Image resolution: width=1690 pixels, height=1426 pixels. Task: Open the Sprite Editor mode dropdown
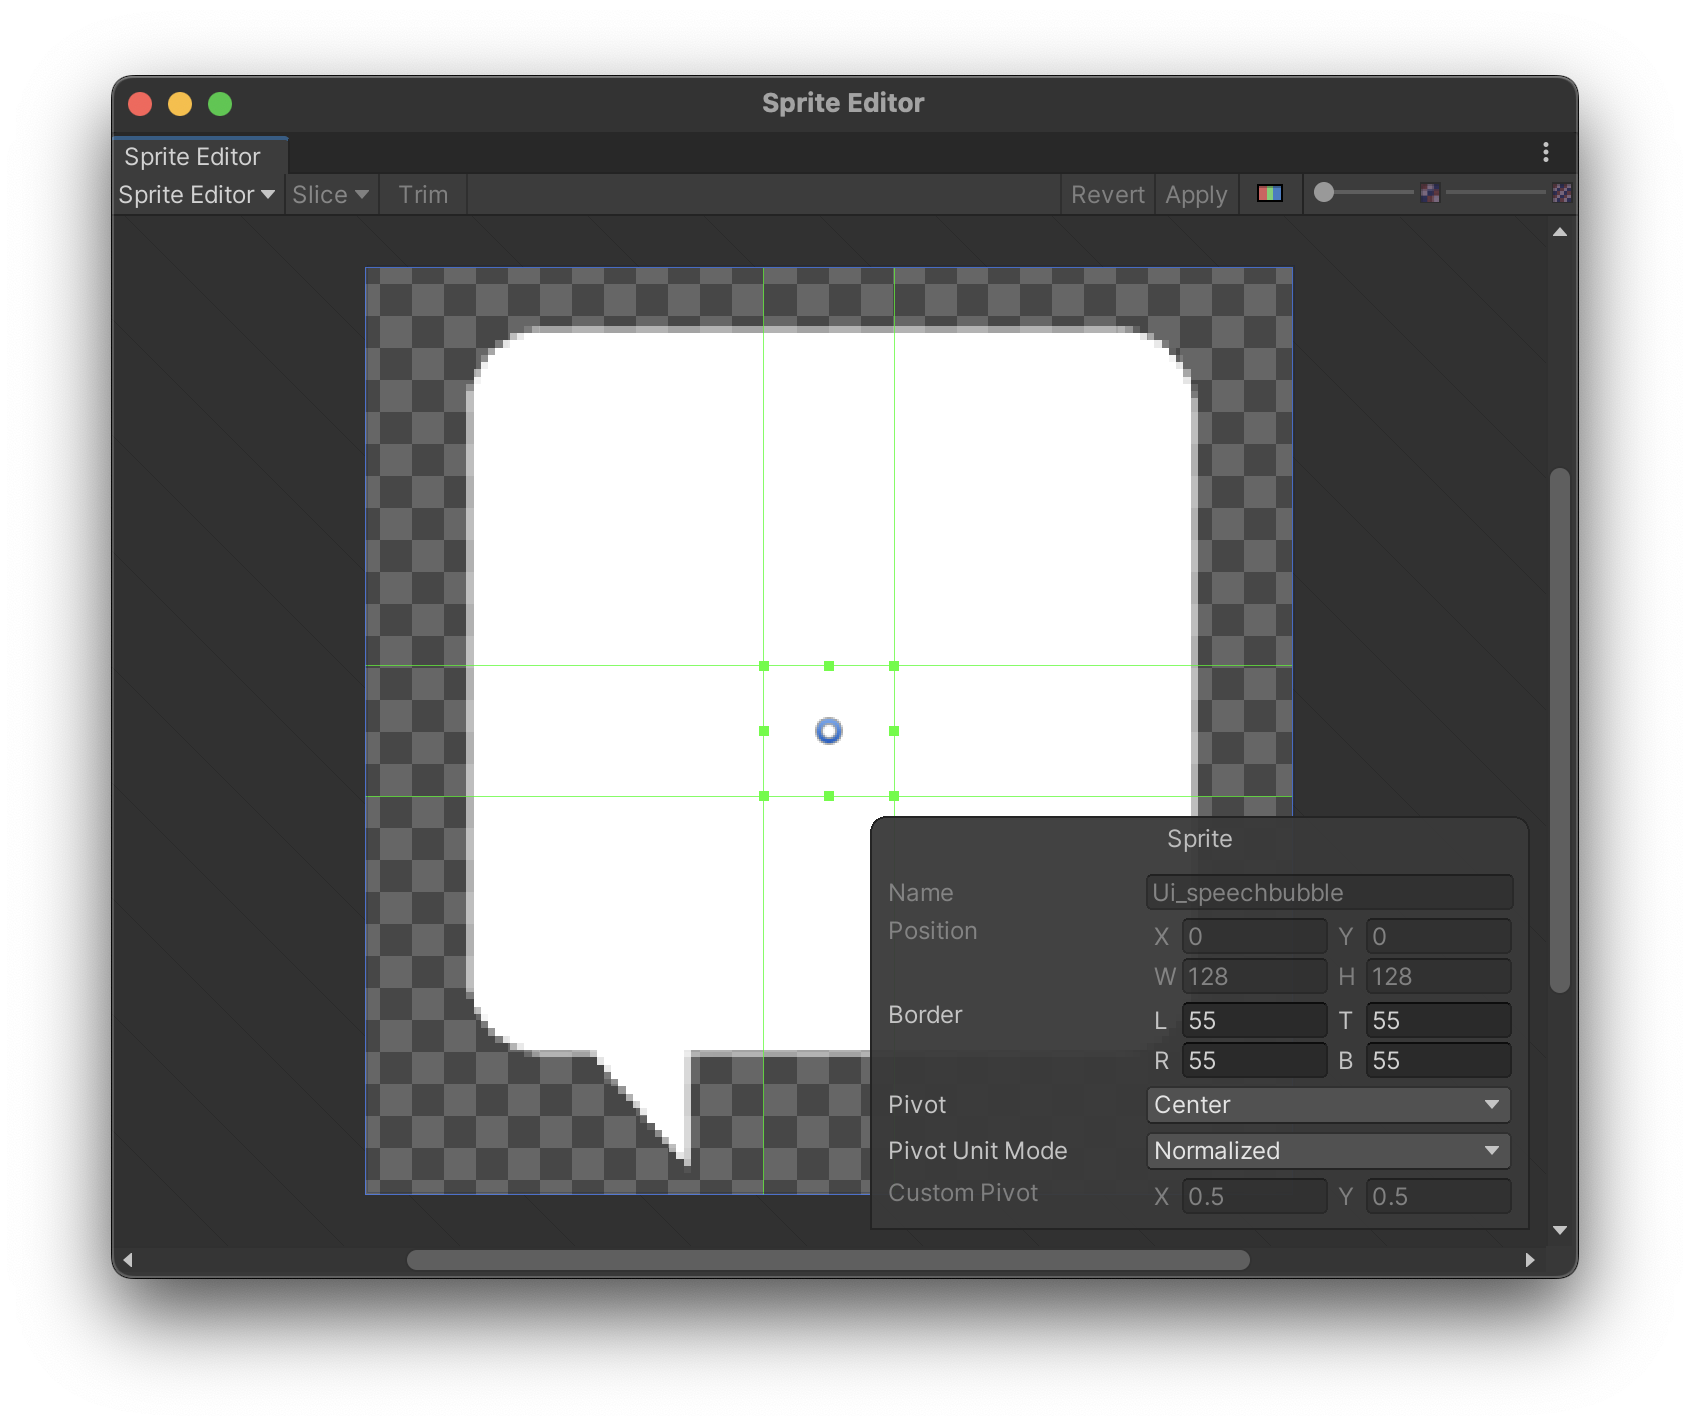(x=197, y=195)
